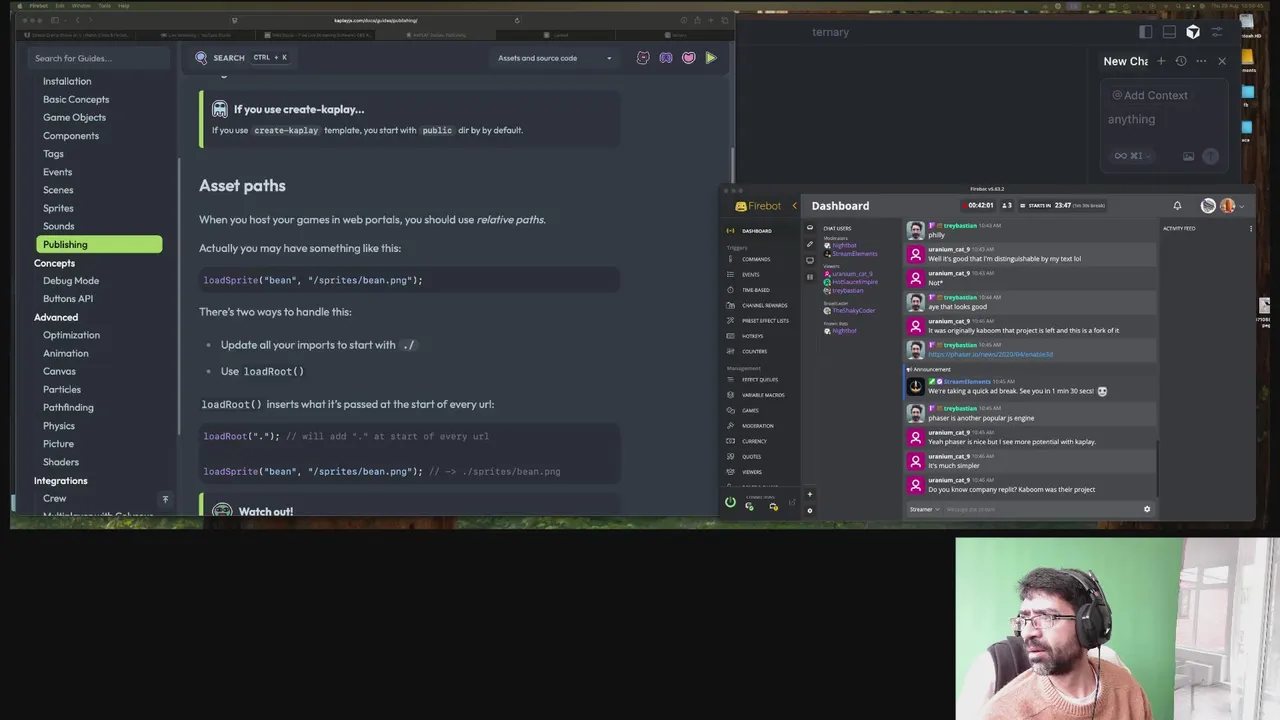Open Channel Rewards in Firebot sidebar
This screenshot has width=1280, height=720.
(764, 305)
